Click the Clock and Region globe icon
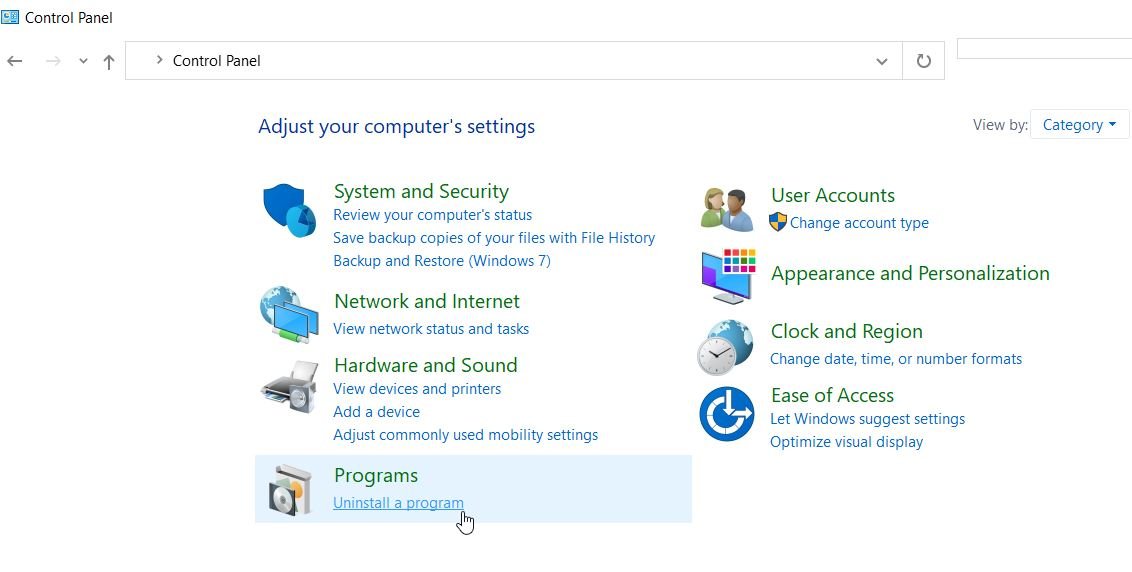 [x=726, y=347]
